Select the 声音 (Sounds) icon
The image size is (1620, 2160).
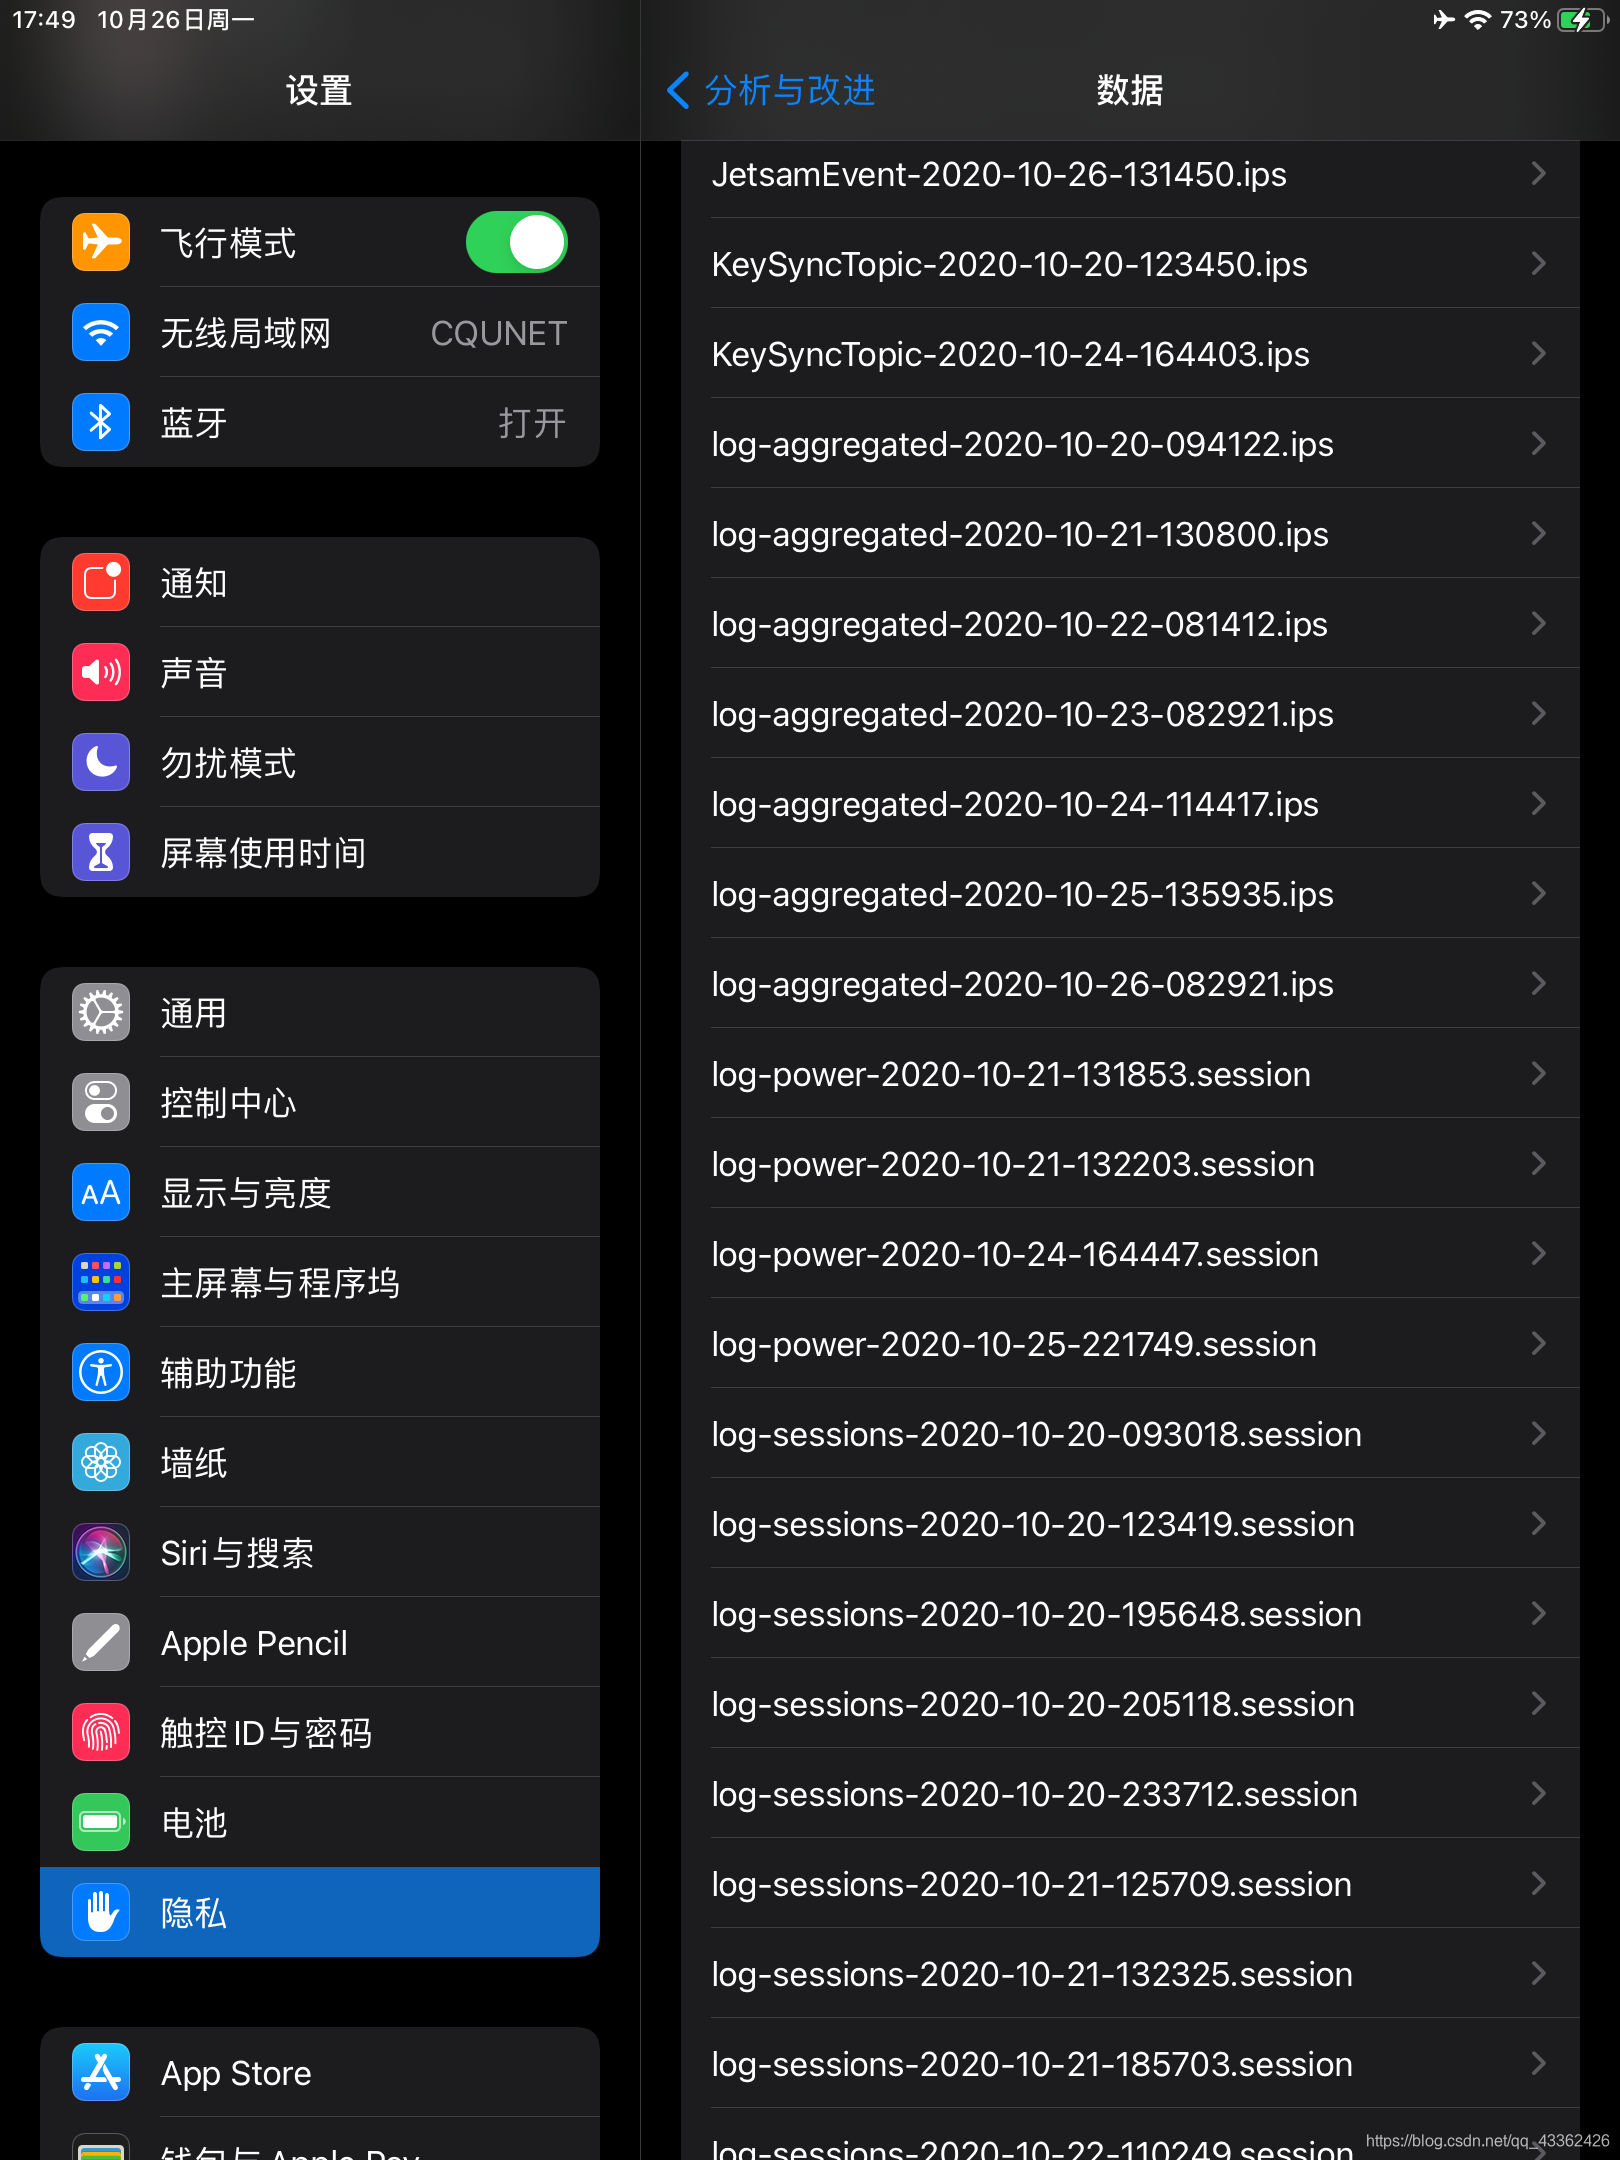click(x=100, y=672)
